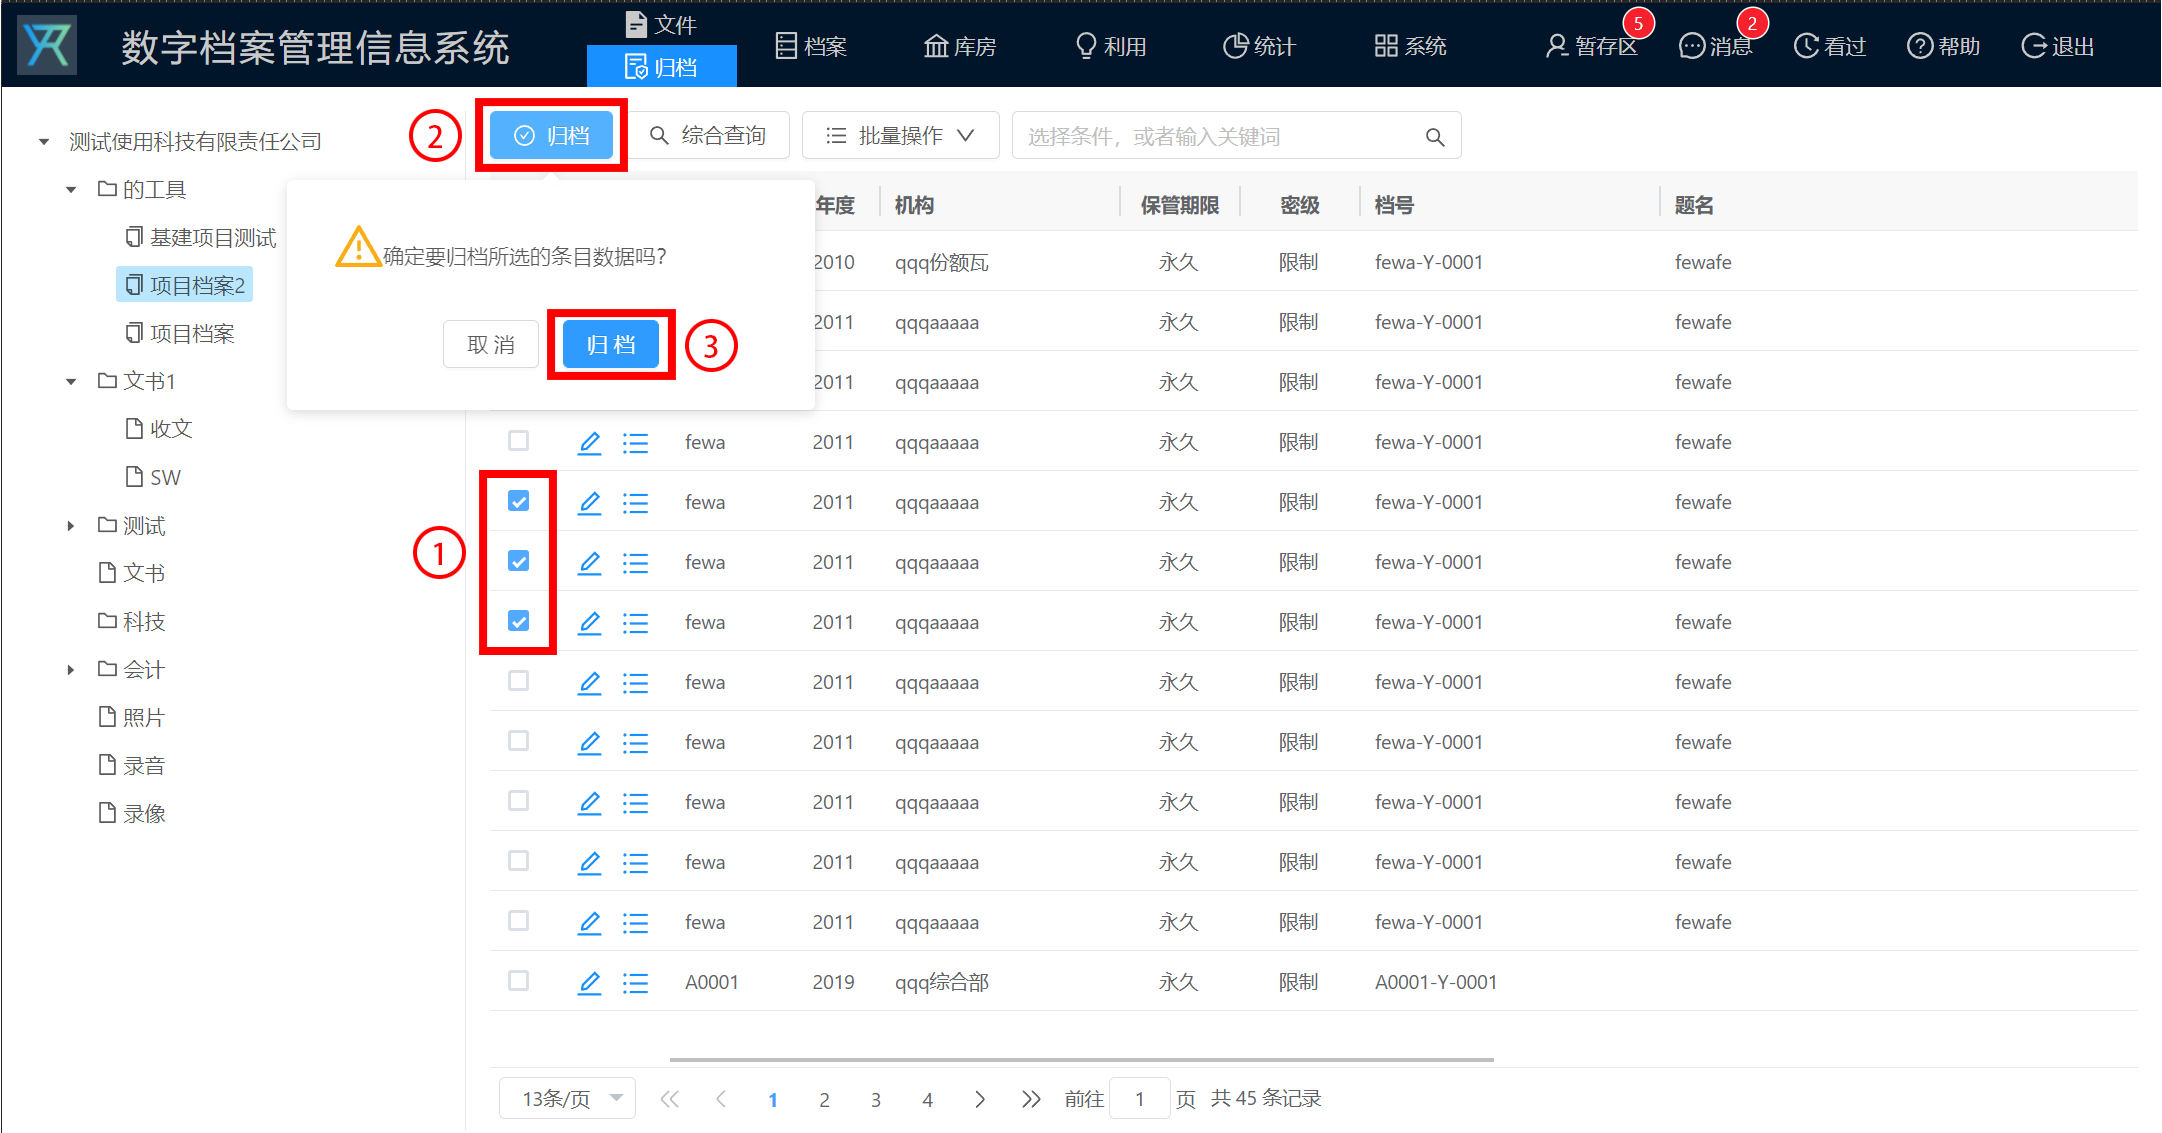Collapse the 测试使用科技有限责任公司 tree node

(x=44, y=142)
